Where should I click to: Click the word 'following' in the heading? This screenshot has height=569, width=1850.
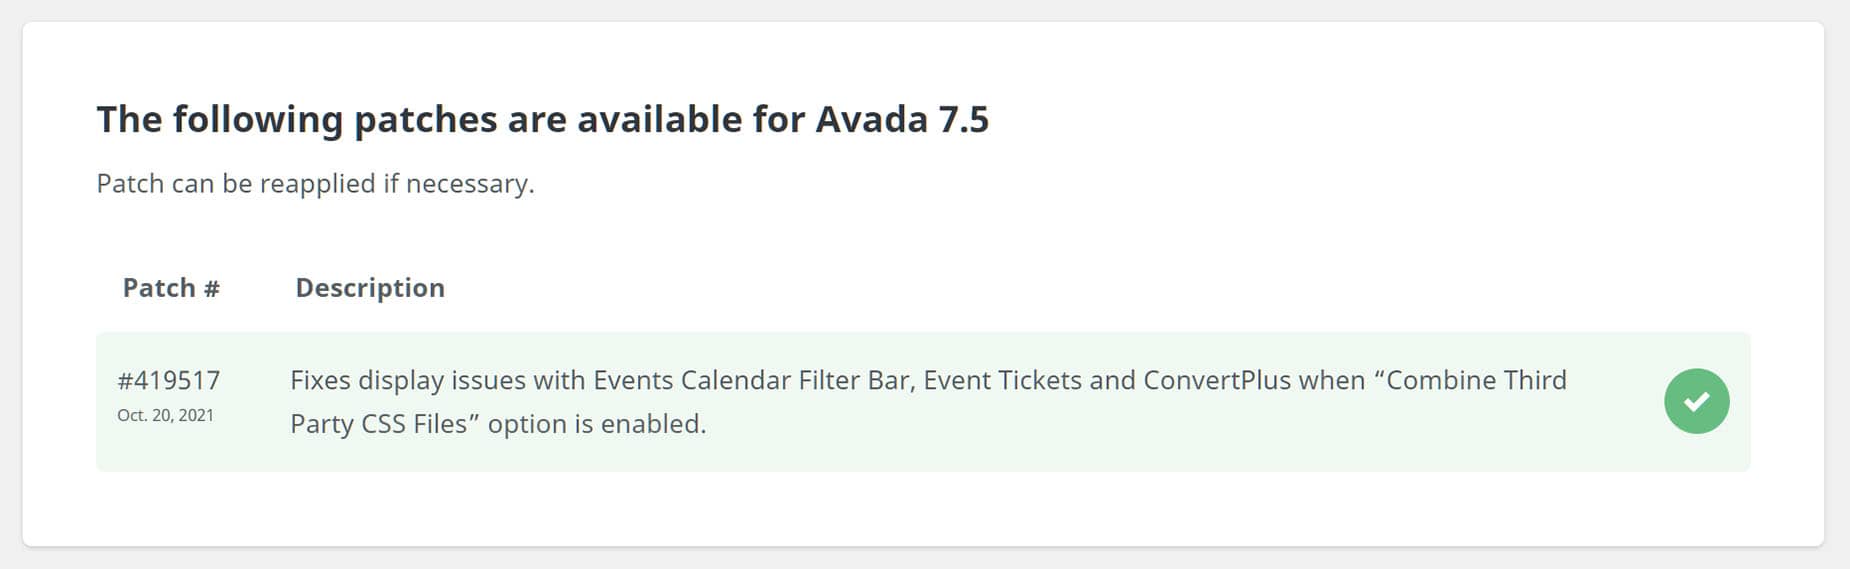(258, 120)
